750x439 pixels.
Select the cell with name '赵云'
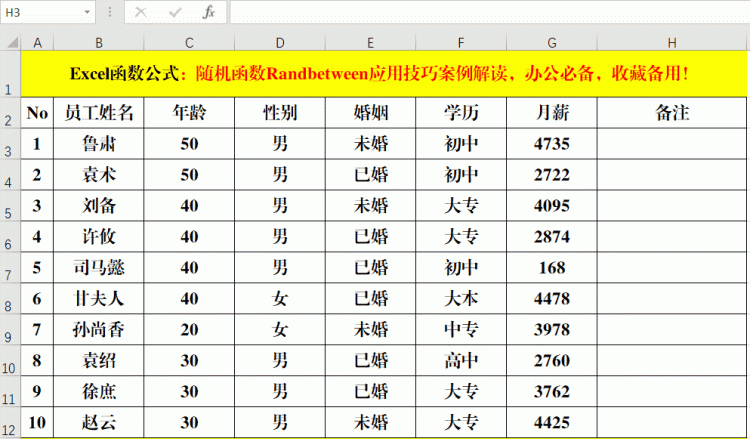point(99,422)
